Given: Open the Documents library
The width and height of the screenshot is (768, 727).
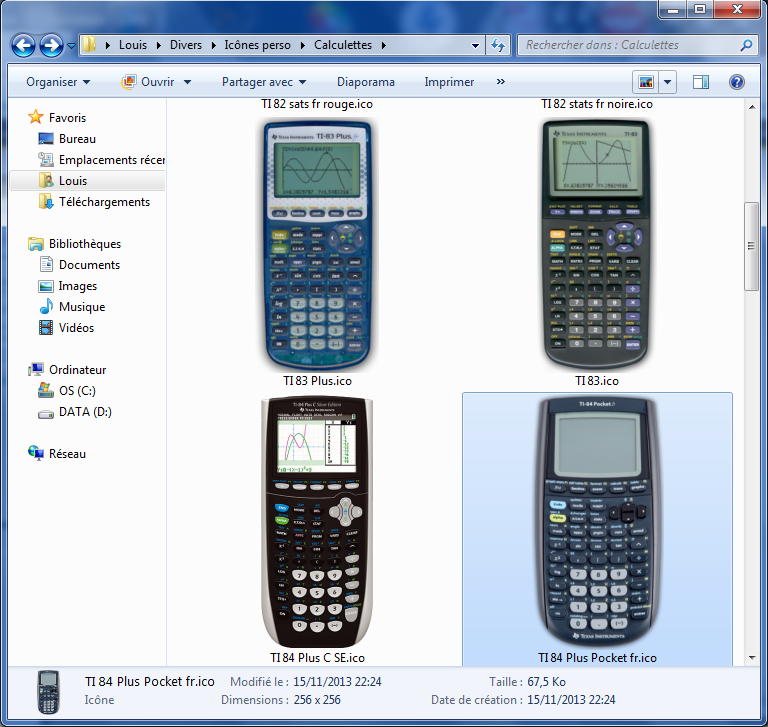Looking at the screenshot, I should point(79,265).
